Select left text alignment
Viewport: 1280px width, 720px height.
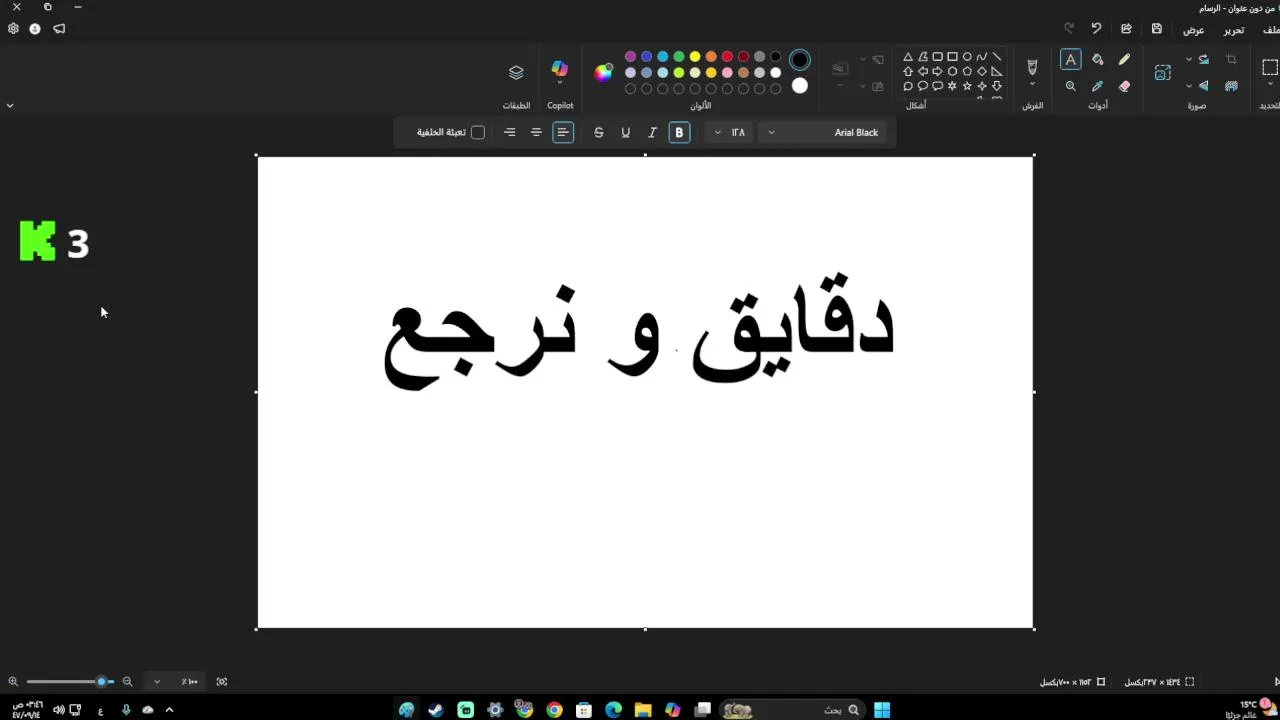(x=563, y=132)
